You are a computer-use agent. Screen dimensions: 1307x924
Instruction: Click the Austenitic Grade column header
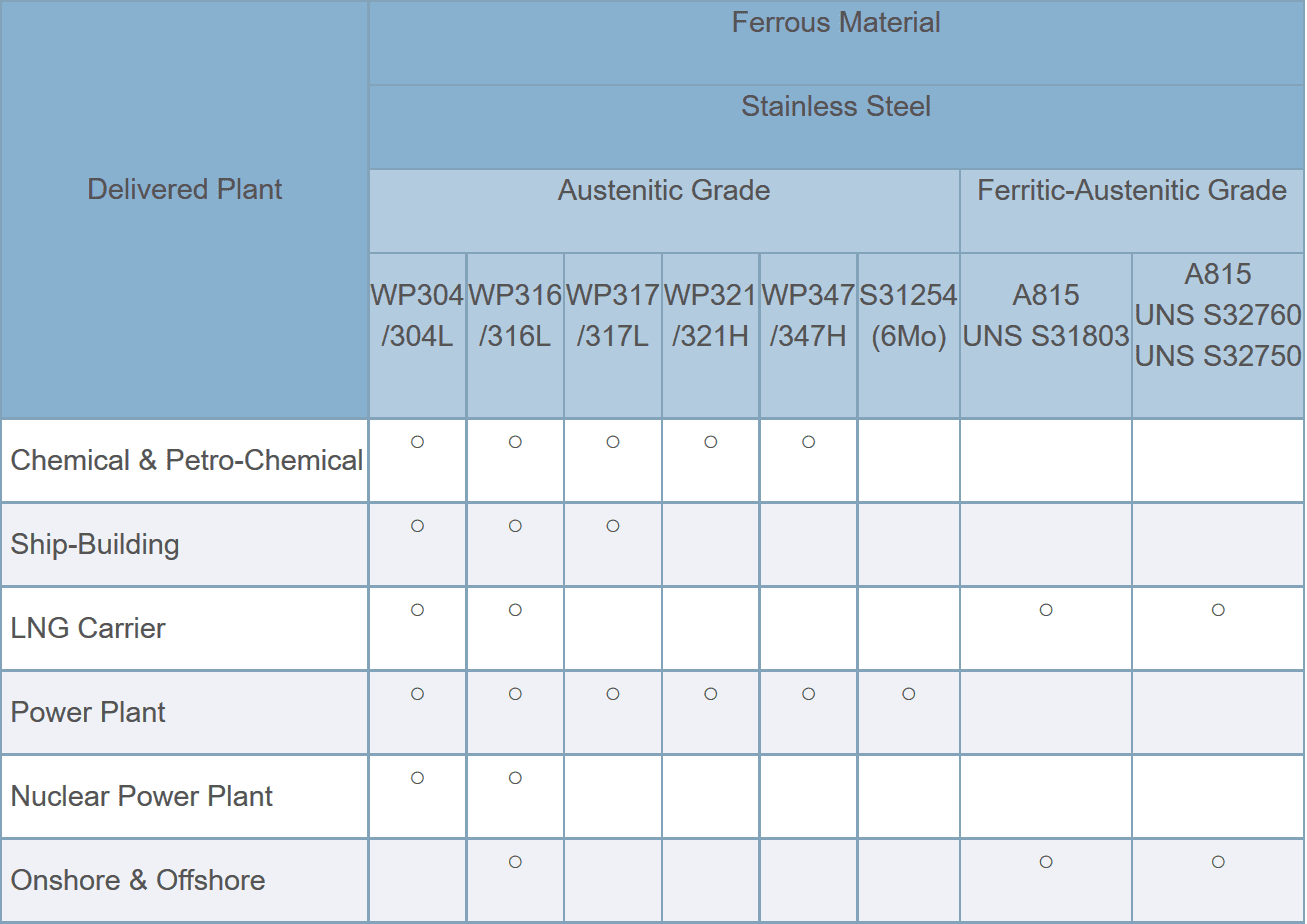pyautogui.click(x=664, y=190)
